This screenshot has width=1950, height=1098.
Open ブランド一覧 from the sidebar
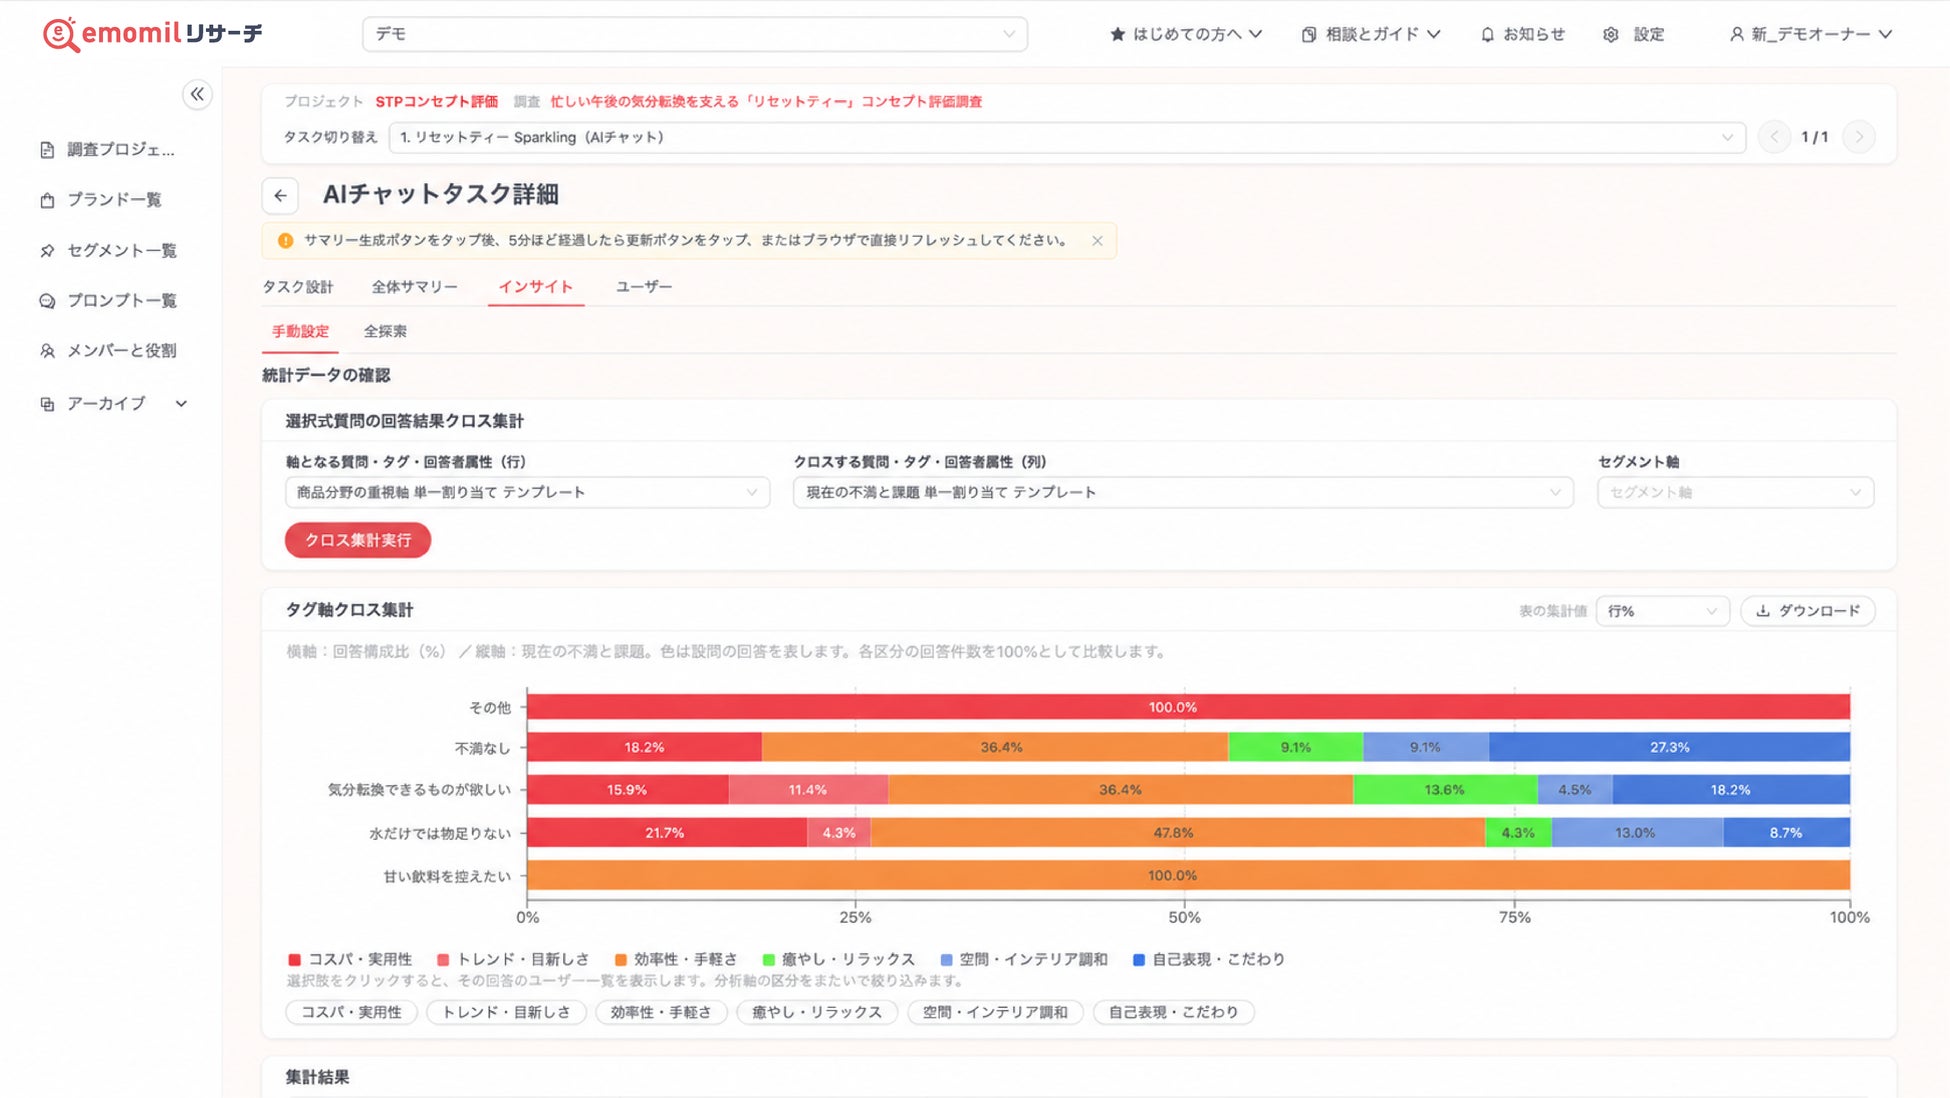[101, 200]
